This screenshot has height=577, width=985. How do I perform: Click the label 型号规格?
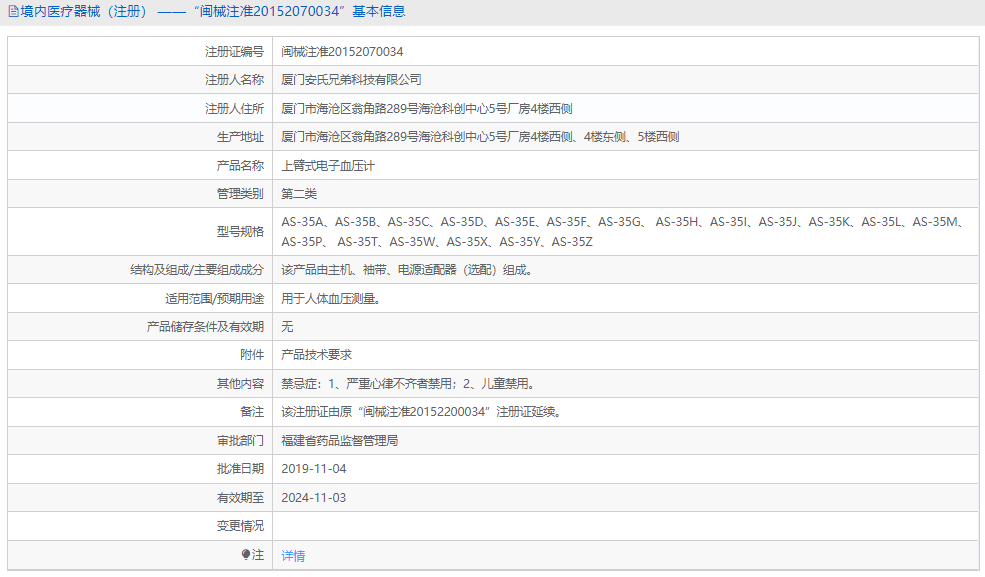pyautogui.click(x=240, y=232)
